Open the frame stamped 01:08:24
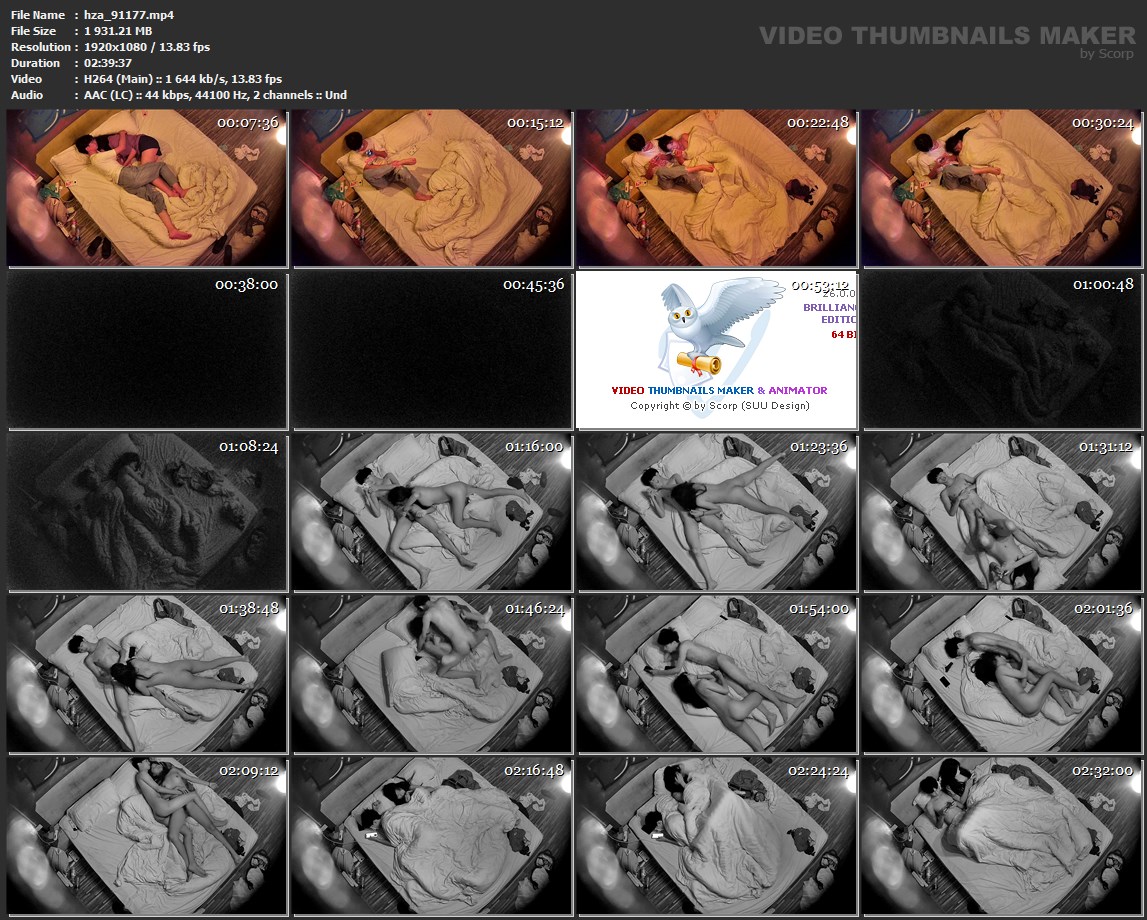Screen dimensions: 1147x920 coord(146,512)
